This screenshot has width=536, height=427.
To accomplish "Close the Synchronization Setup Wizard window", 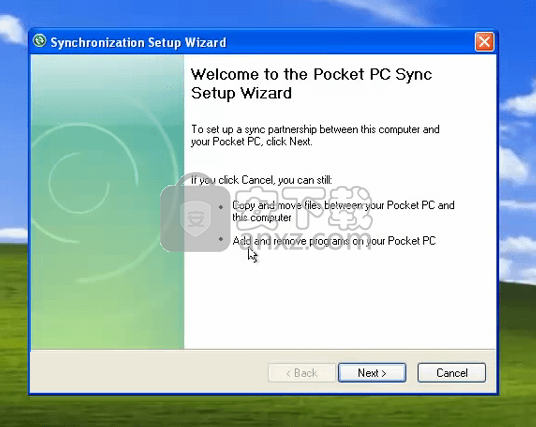I will (484, 42).
